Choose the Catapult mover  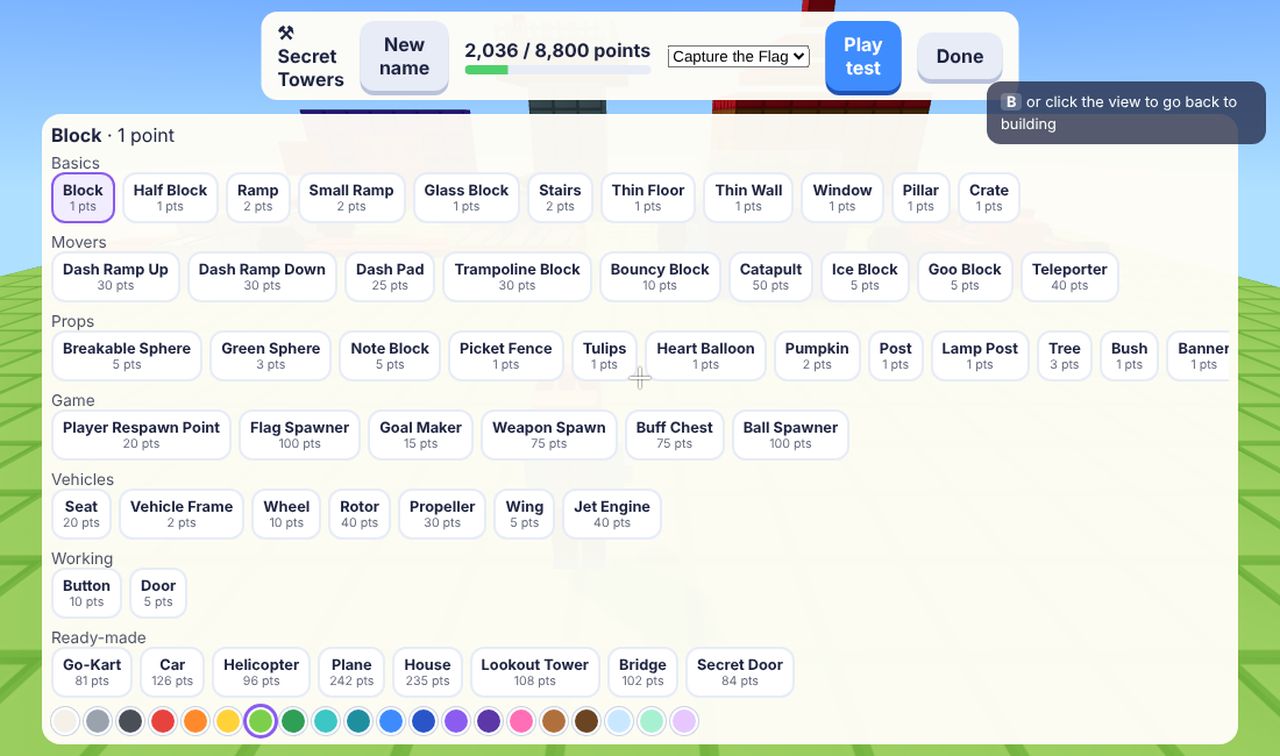pos(771,276)
